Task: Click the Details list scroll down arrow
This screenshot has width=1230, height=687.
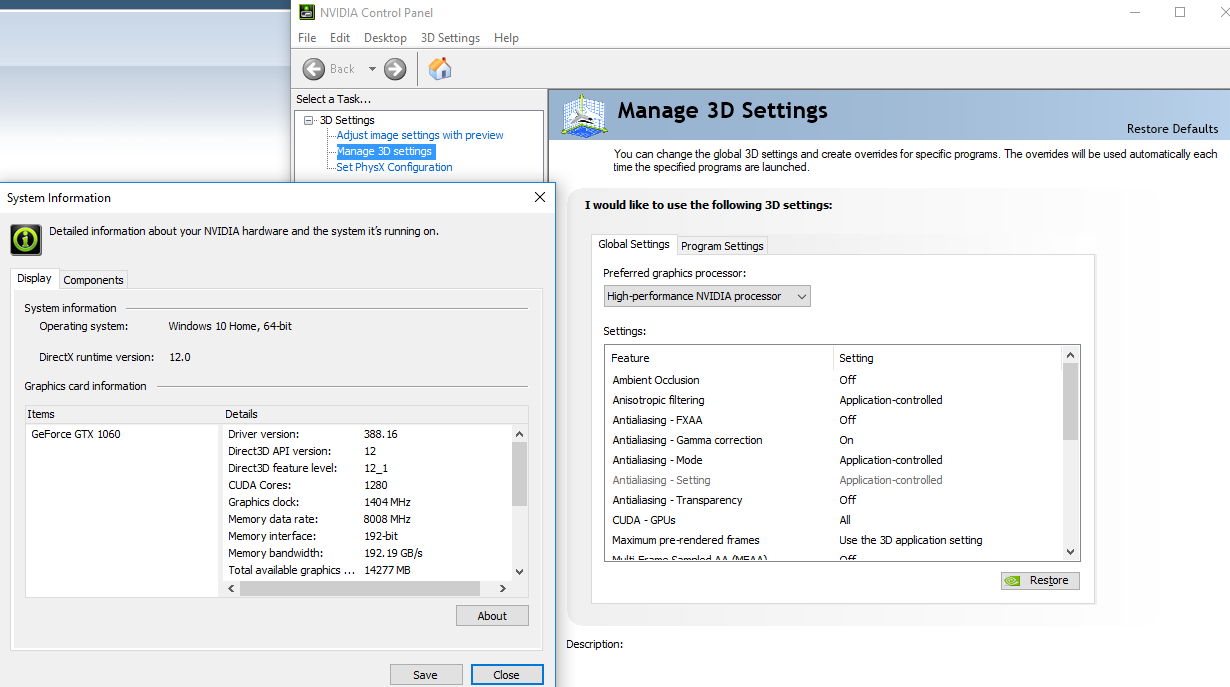Action: pos(519,571)
